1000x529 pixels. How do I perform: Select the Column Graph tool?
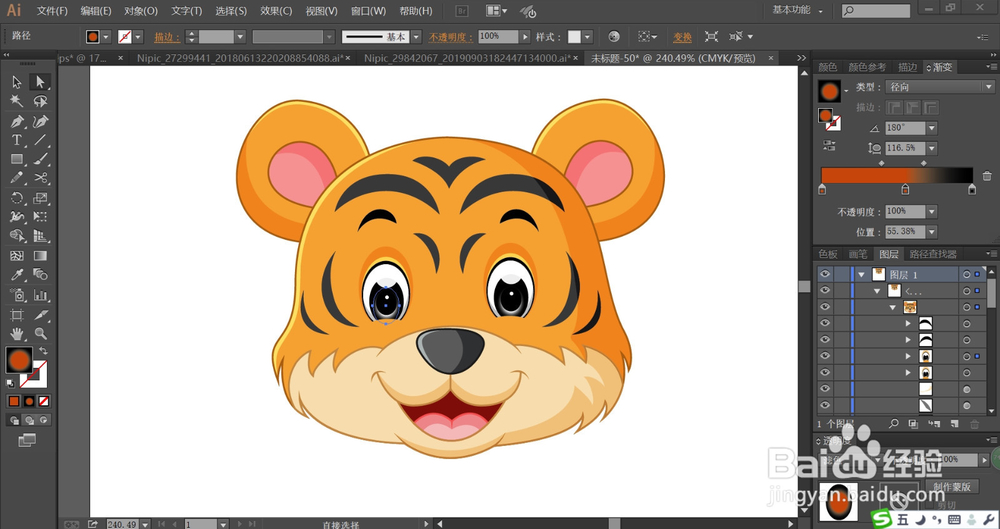[40, 295]
